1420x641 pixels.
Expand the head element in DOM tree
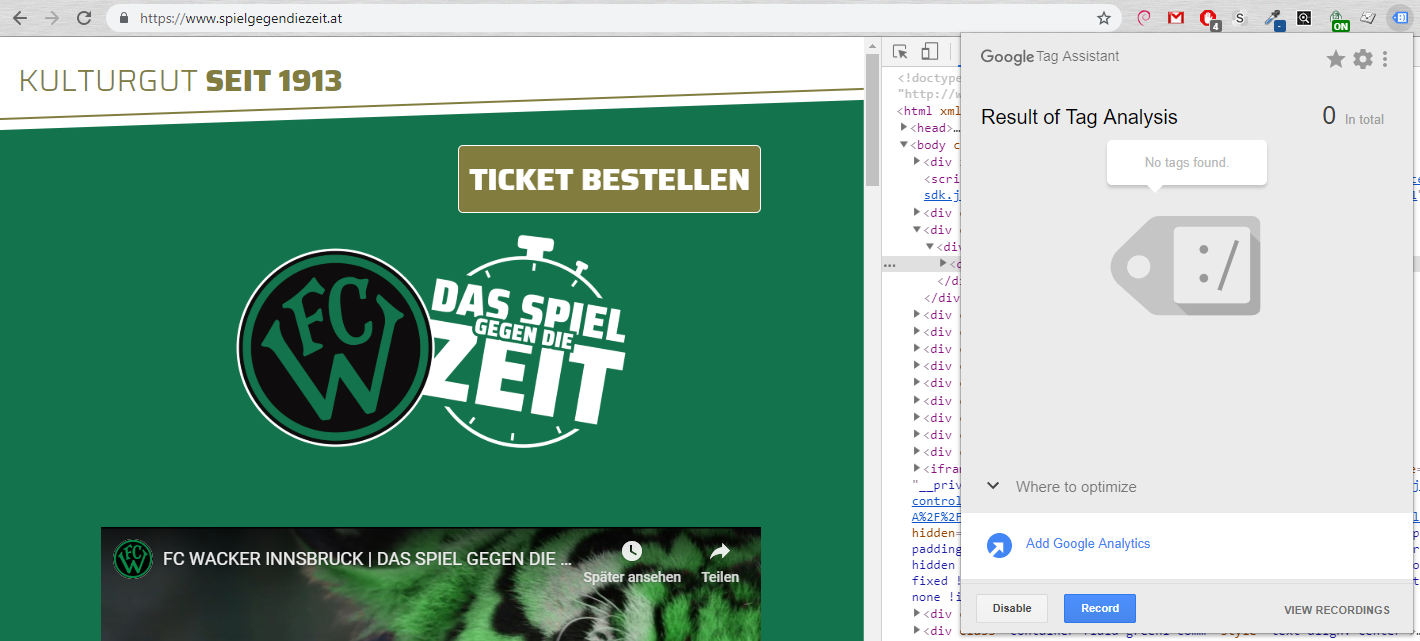[x=905, y=128]
